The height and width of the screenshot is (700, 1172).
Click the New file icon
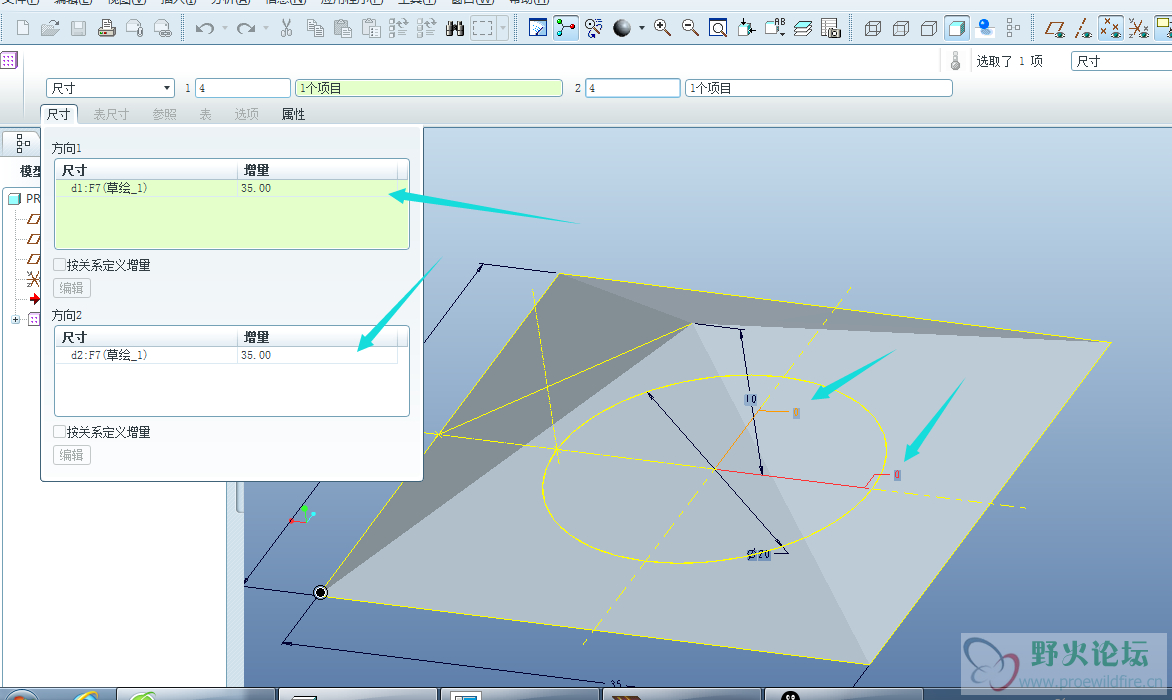coord(22,28)
